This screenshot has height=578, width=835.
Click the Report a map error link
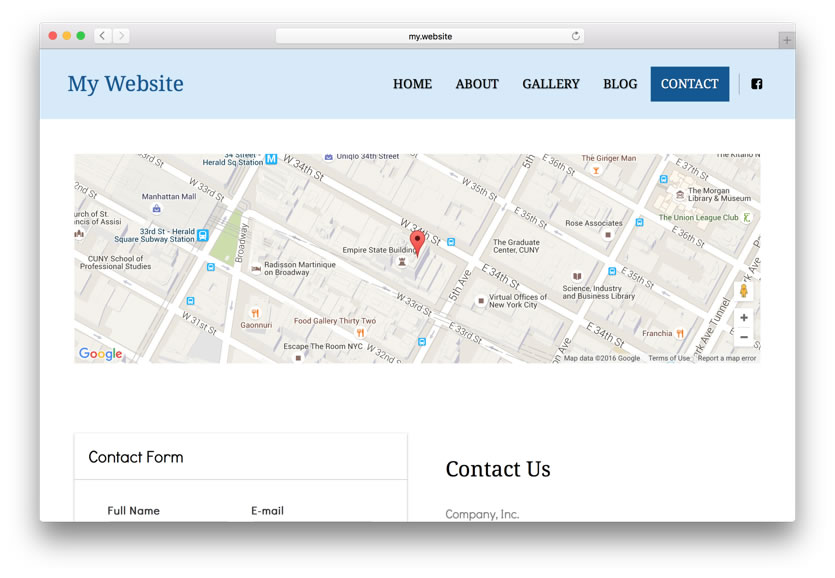(727, 359)
